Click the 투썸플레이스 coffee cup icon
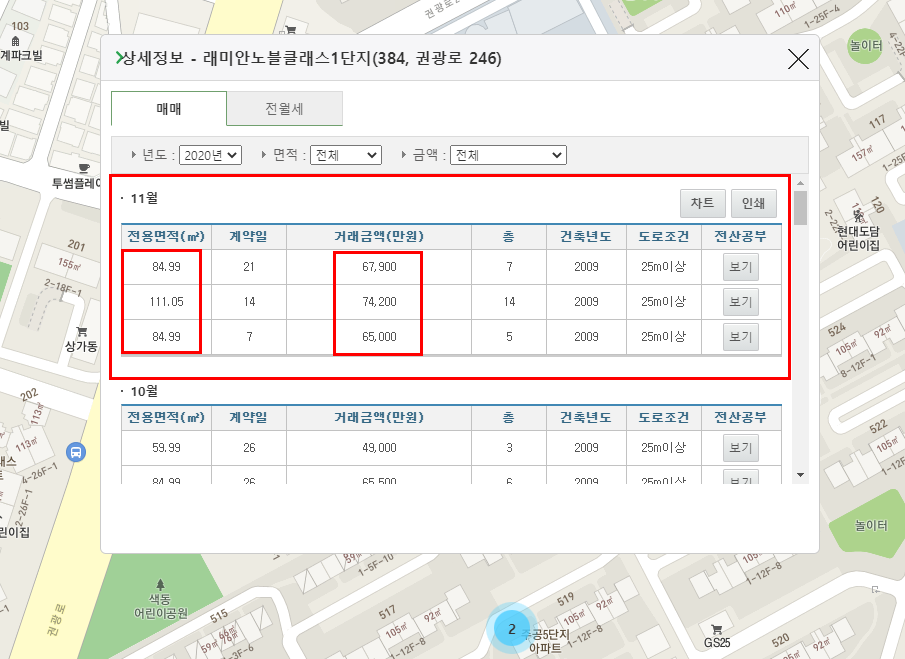The height and width of the screenshot is (659, 905). pos(84,168)
